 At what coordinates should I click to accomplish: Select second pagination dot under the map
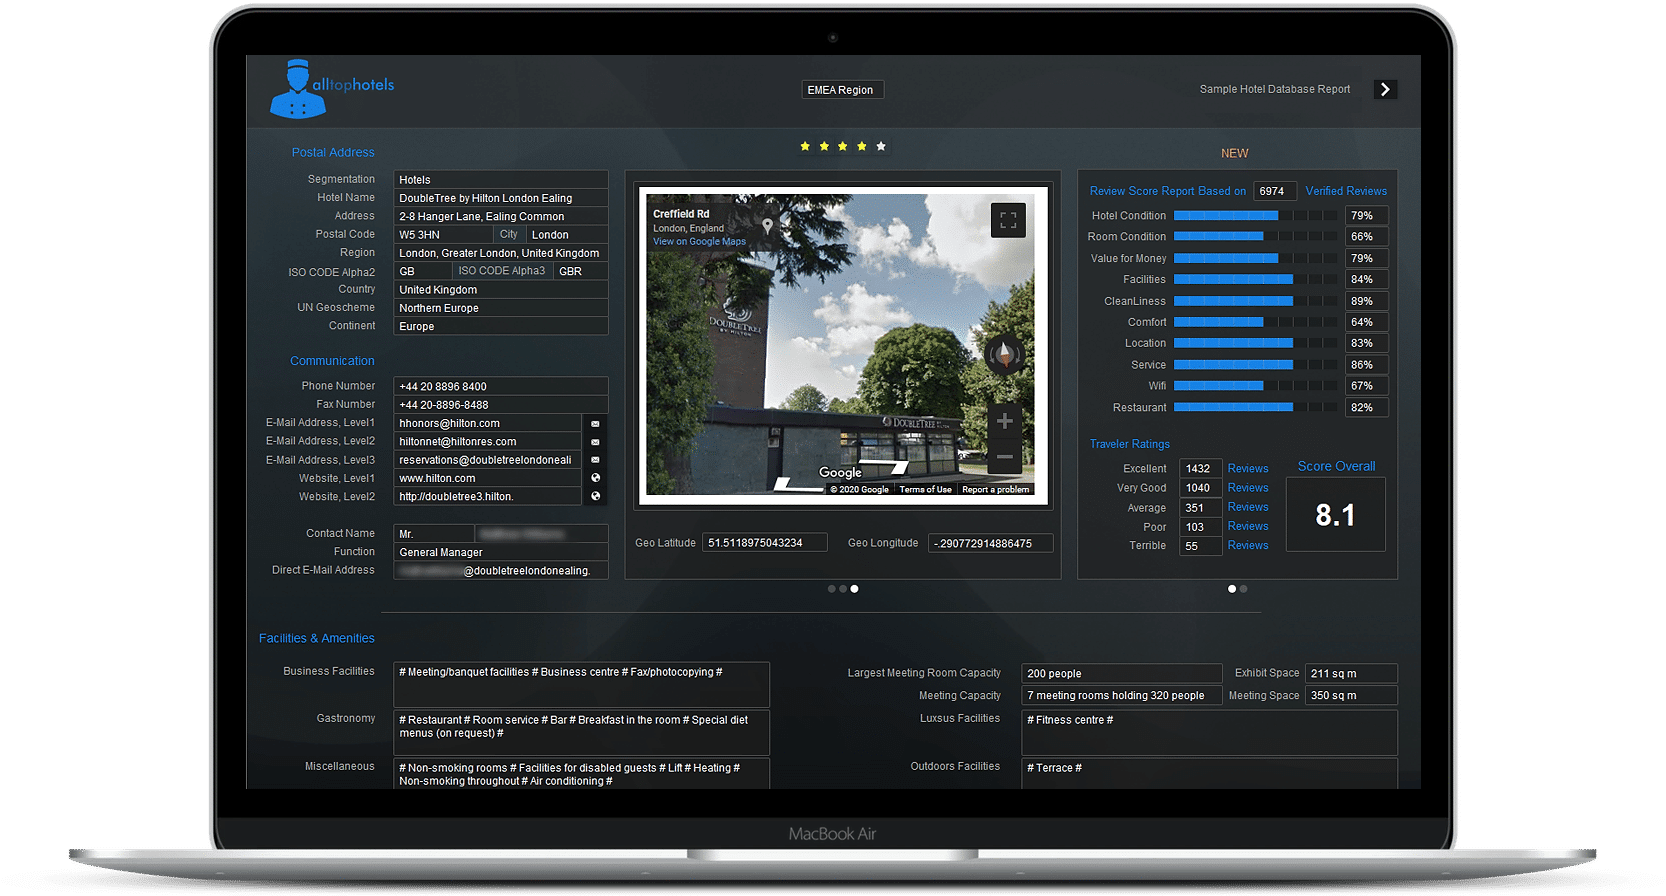point(843,589)
